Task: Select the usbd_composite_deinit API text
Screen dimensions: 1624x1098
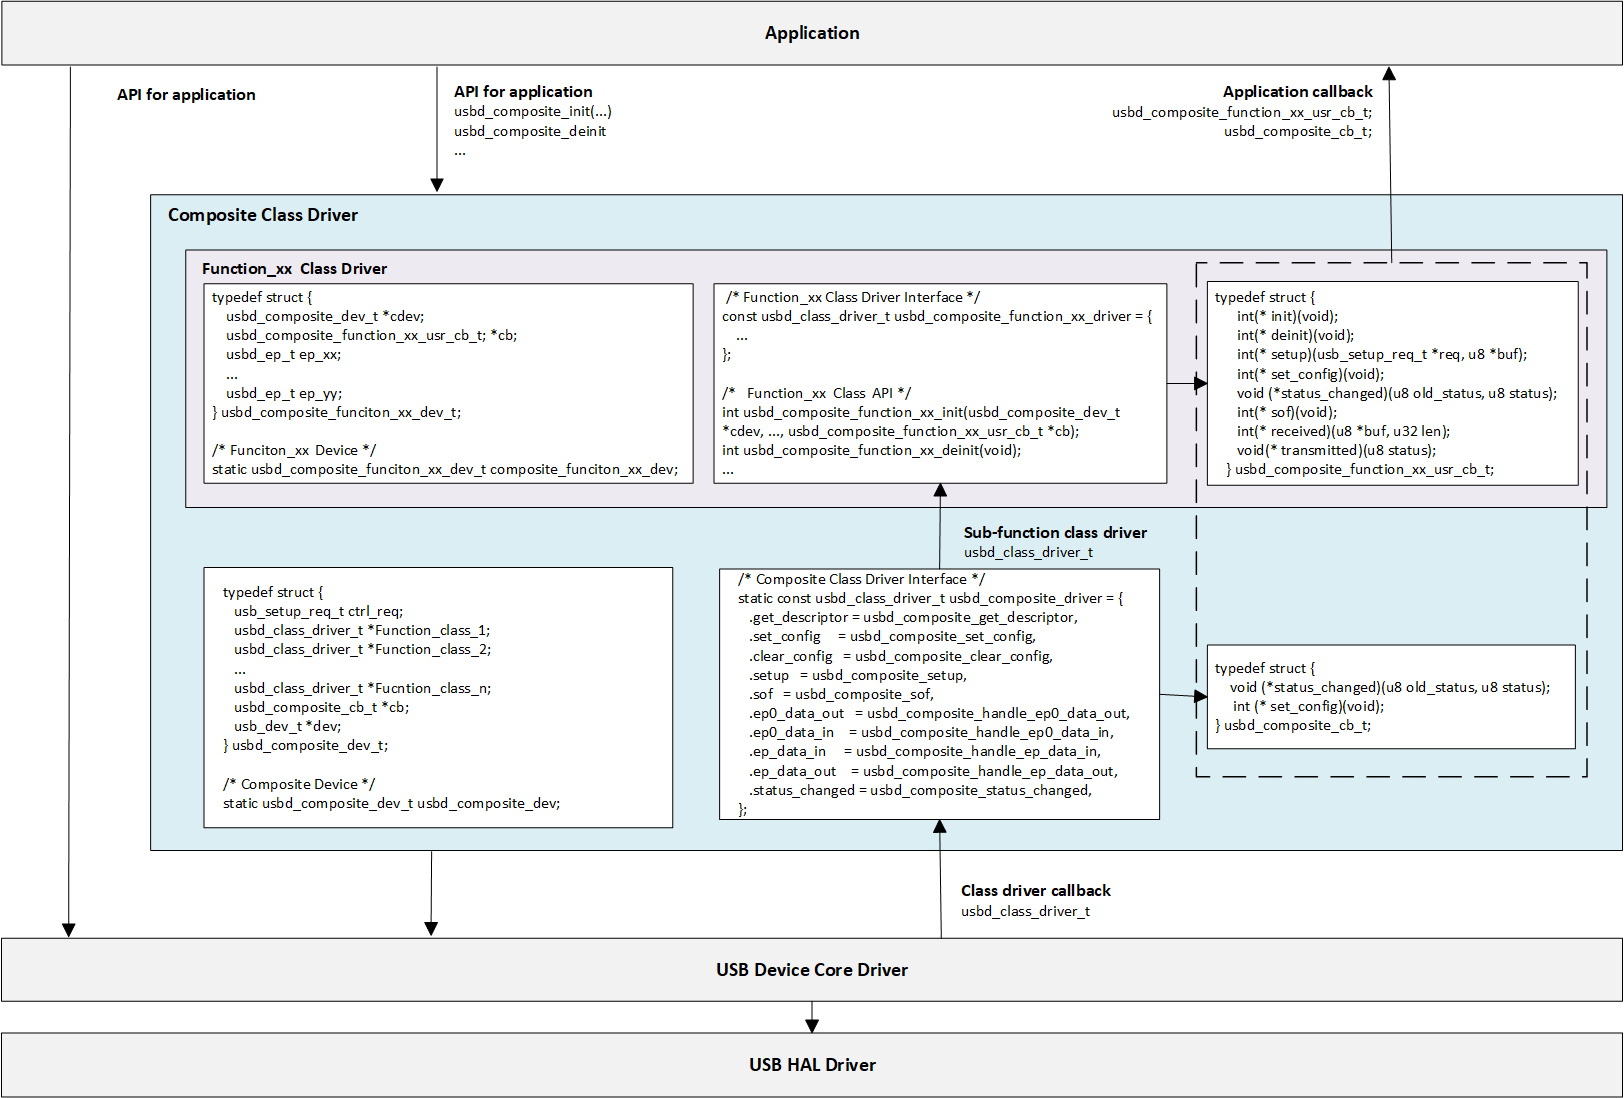Action: [x=529, y=131]
